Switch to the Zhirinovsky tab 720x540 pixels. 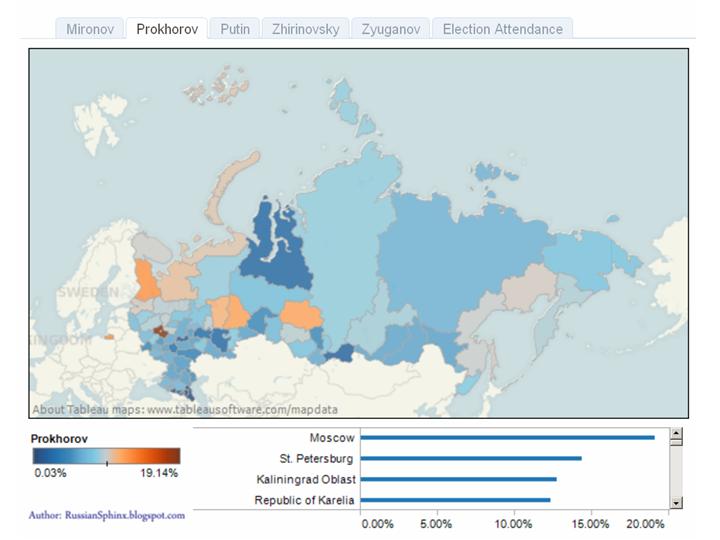[305, 29]
